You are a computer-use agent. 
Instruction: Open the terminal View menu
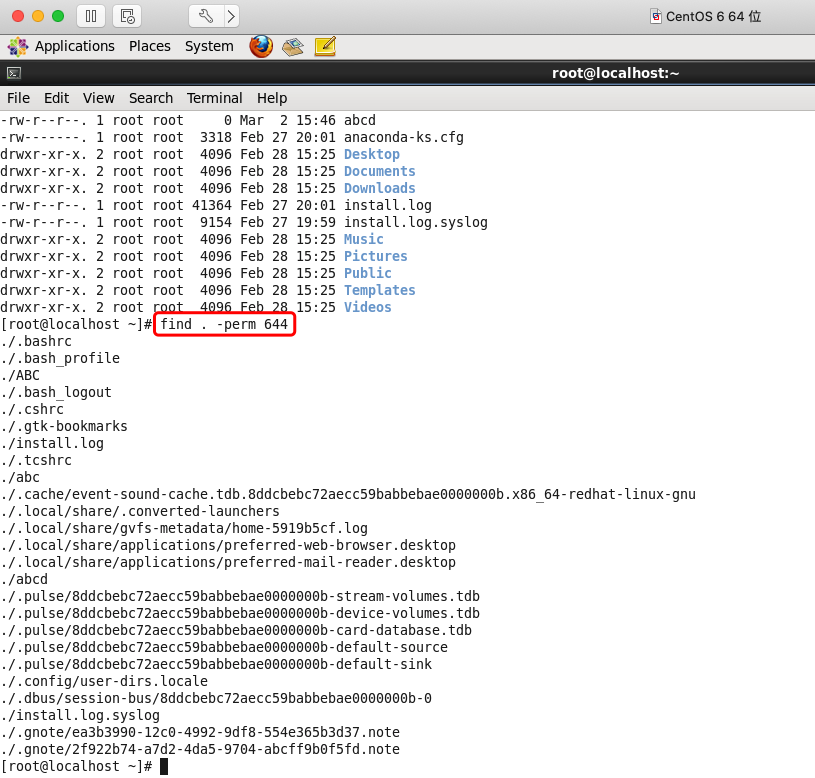coord(98,98)
